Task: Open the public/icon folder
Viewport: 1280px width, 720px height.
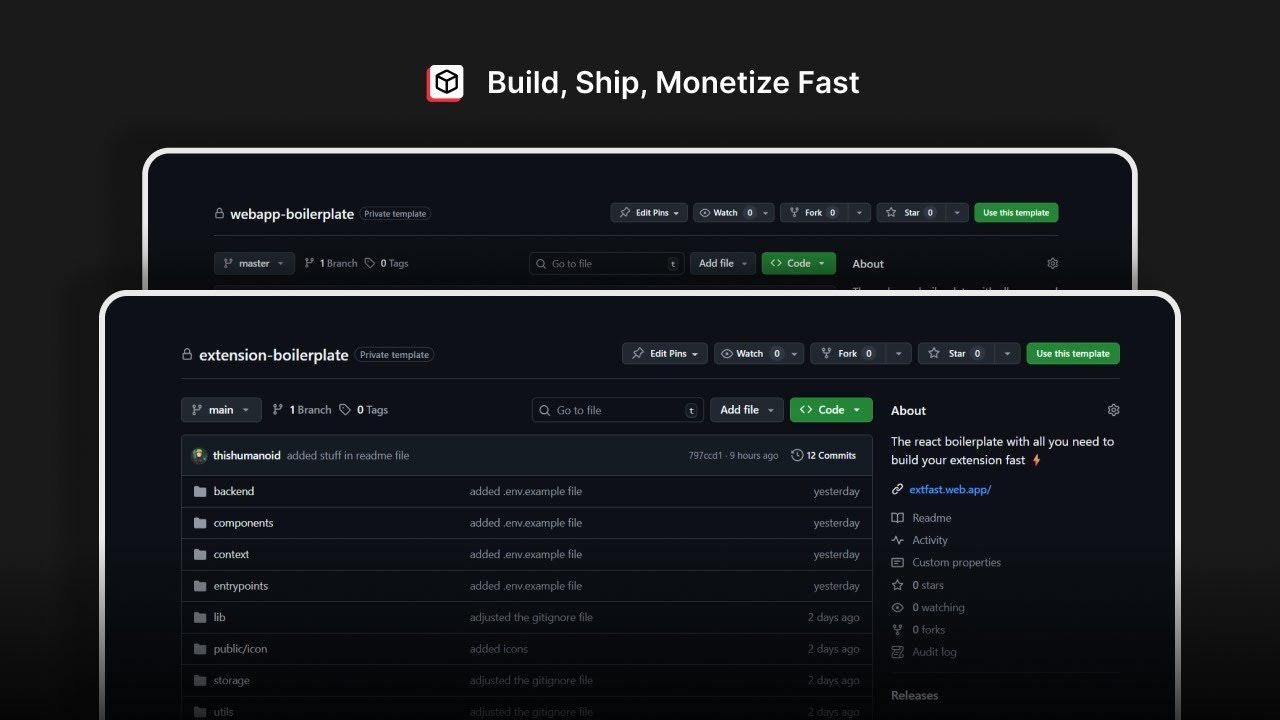Action: coord(240,649)
